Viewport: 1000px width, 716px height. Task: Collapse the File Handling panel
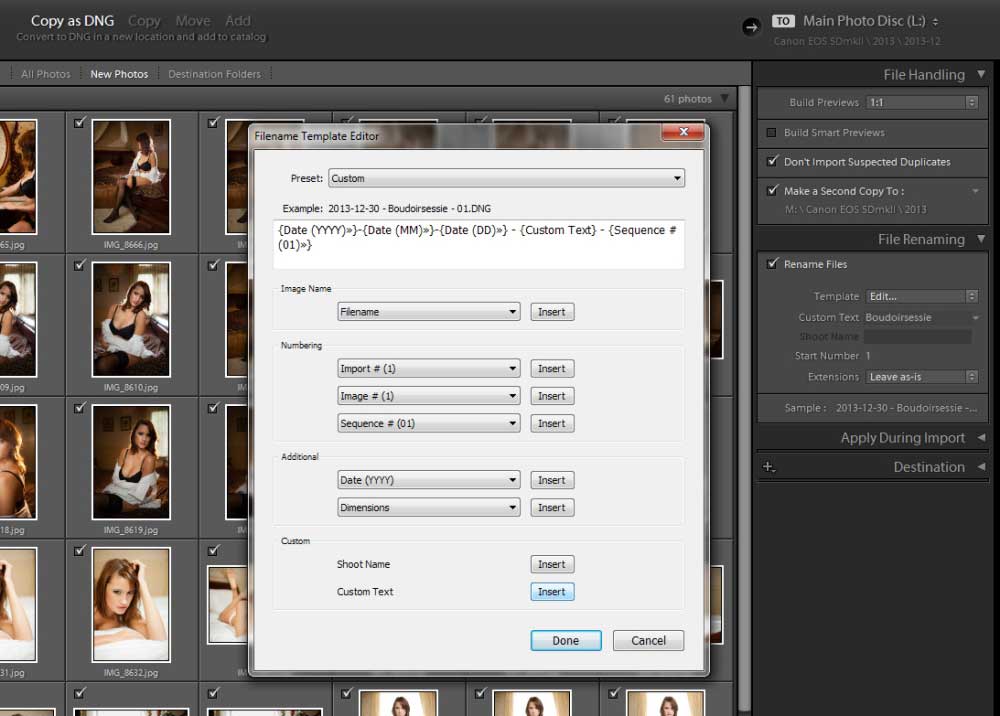(x=981, y=75)
